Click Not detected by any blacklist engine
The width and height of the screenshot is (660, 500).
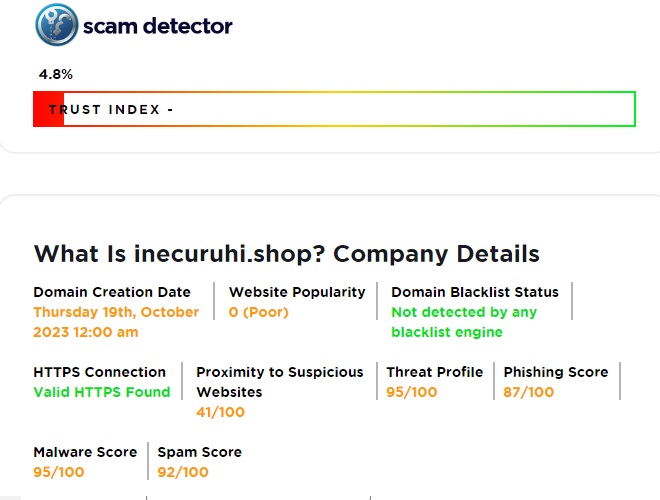pyautogui.click(x=464, y=322)
